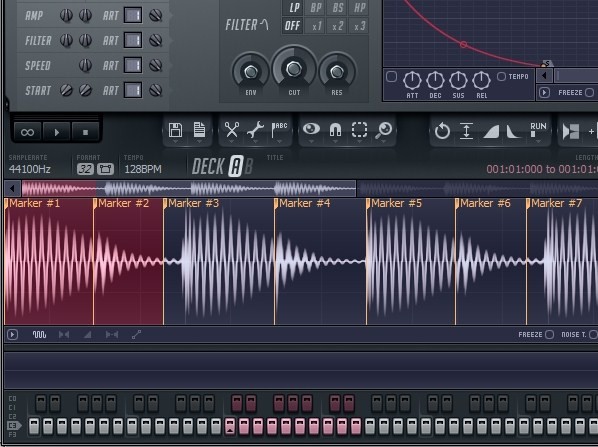Open the magnifier zoom menu
The width and height of the screenshot is (598, 447).
(x=384, y=130)
